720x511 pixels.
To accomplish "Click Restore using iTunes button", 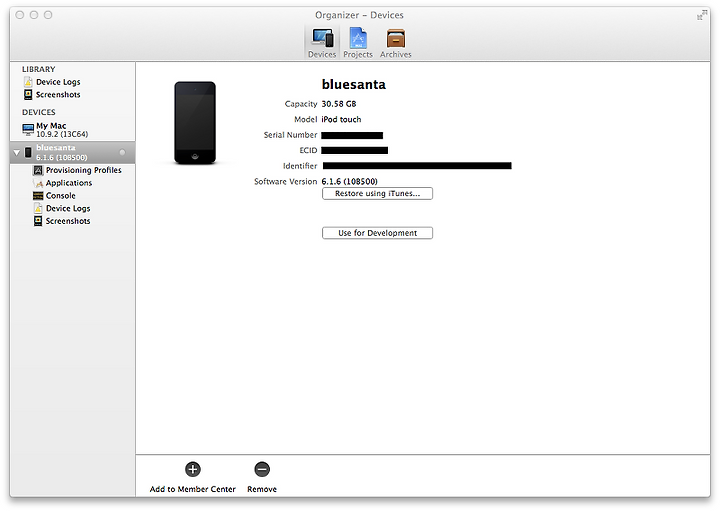I will tap(377, 194).
